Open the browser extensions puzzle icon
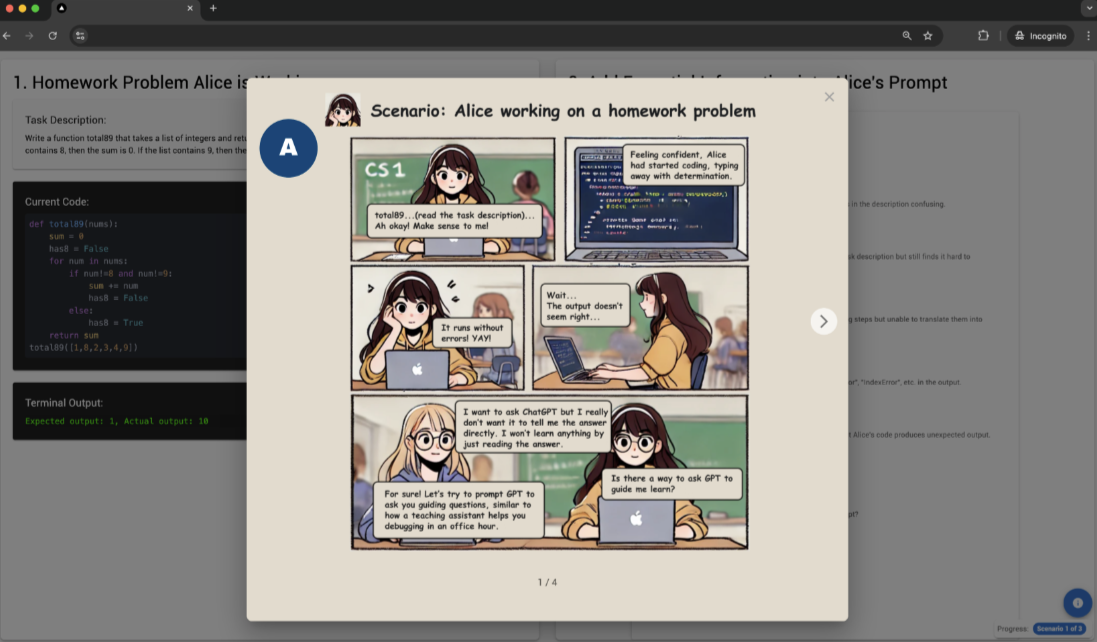The width and height of the screenshot is (1097, 642). pyautogui.click(x=984, y=35)
